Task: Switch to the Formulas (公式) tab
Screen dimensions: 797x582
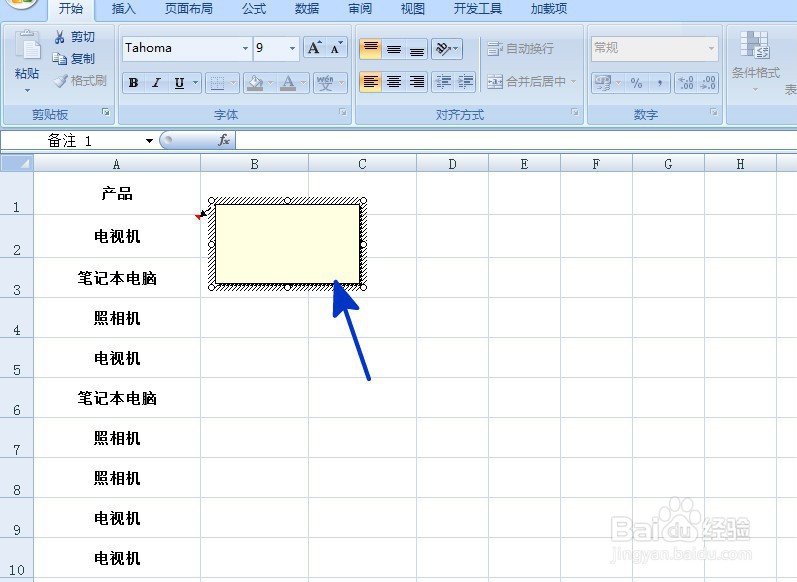Action: [254, 9]
